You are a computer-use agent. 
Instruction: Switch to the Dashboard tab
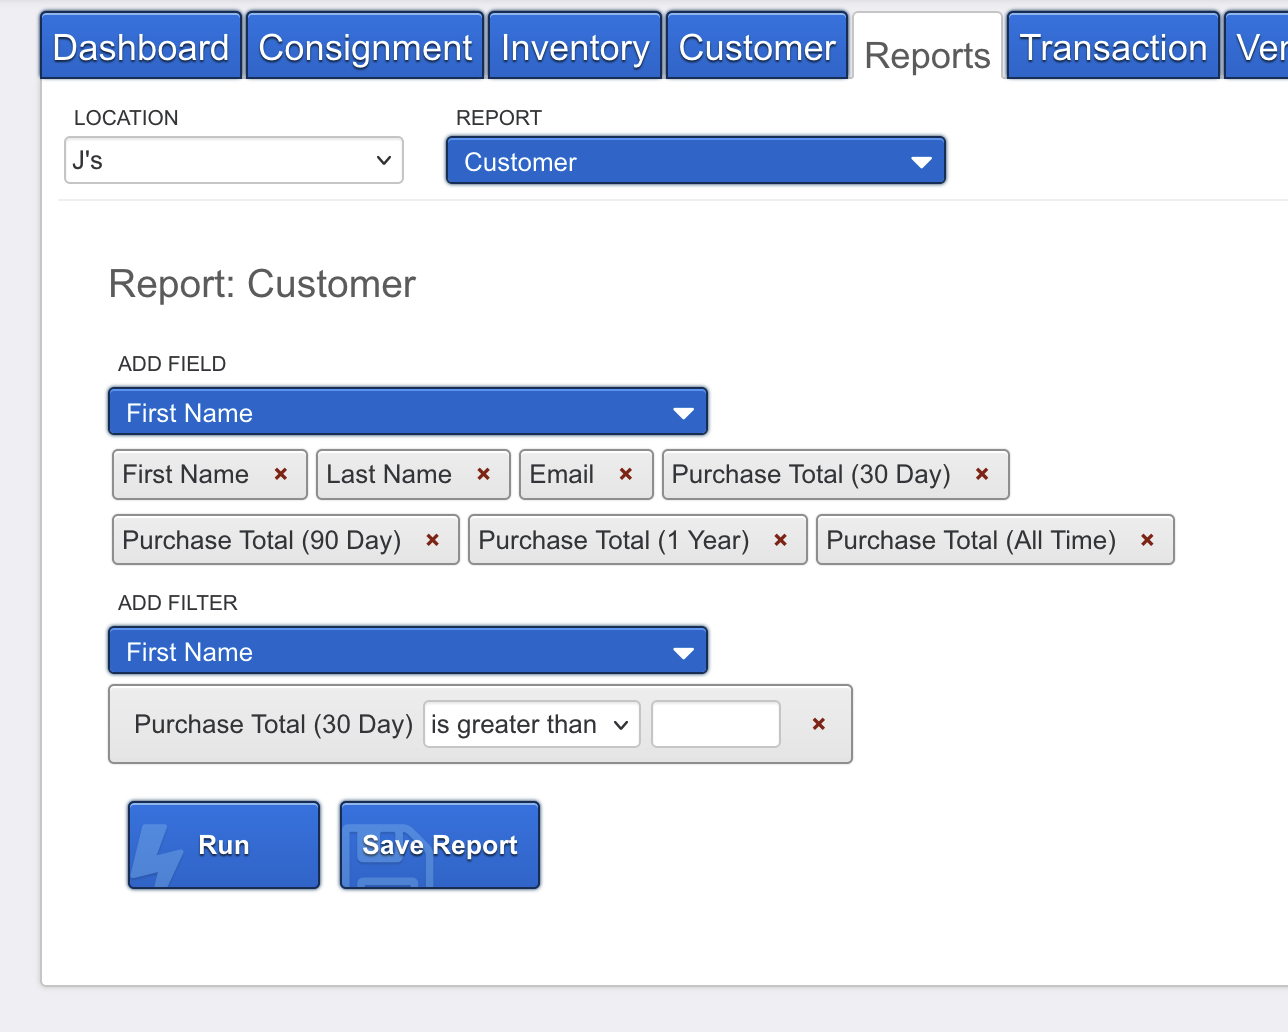(141, 46)
